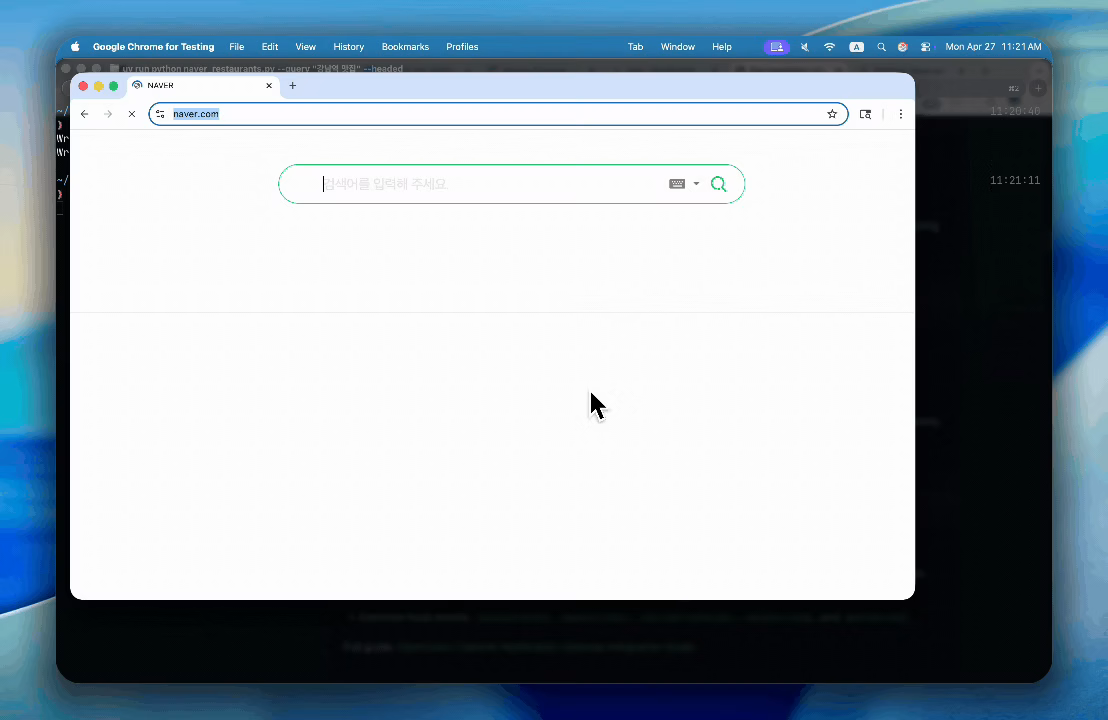Image resolution: width=1108 pixels, height=720 pixels.
Task: Open Spotlight search in the menu bar
Action: coord(881,47)
